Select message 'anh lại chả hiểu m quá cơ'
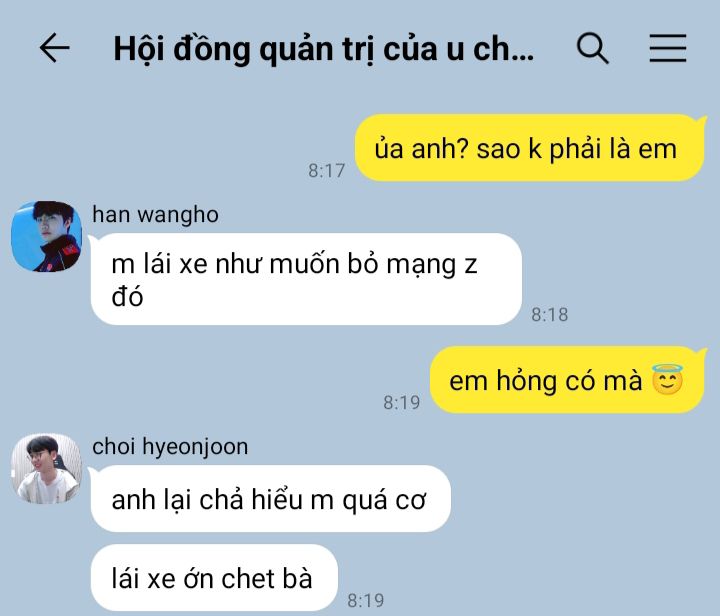The width and height of the screenshot is (720, 616). 270,499
